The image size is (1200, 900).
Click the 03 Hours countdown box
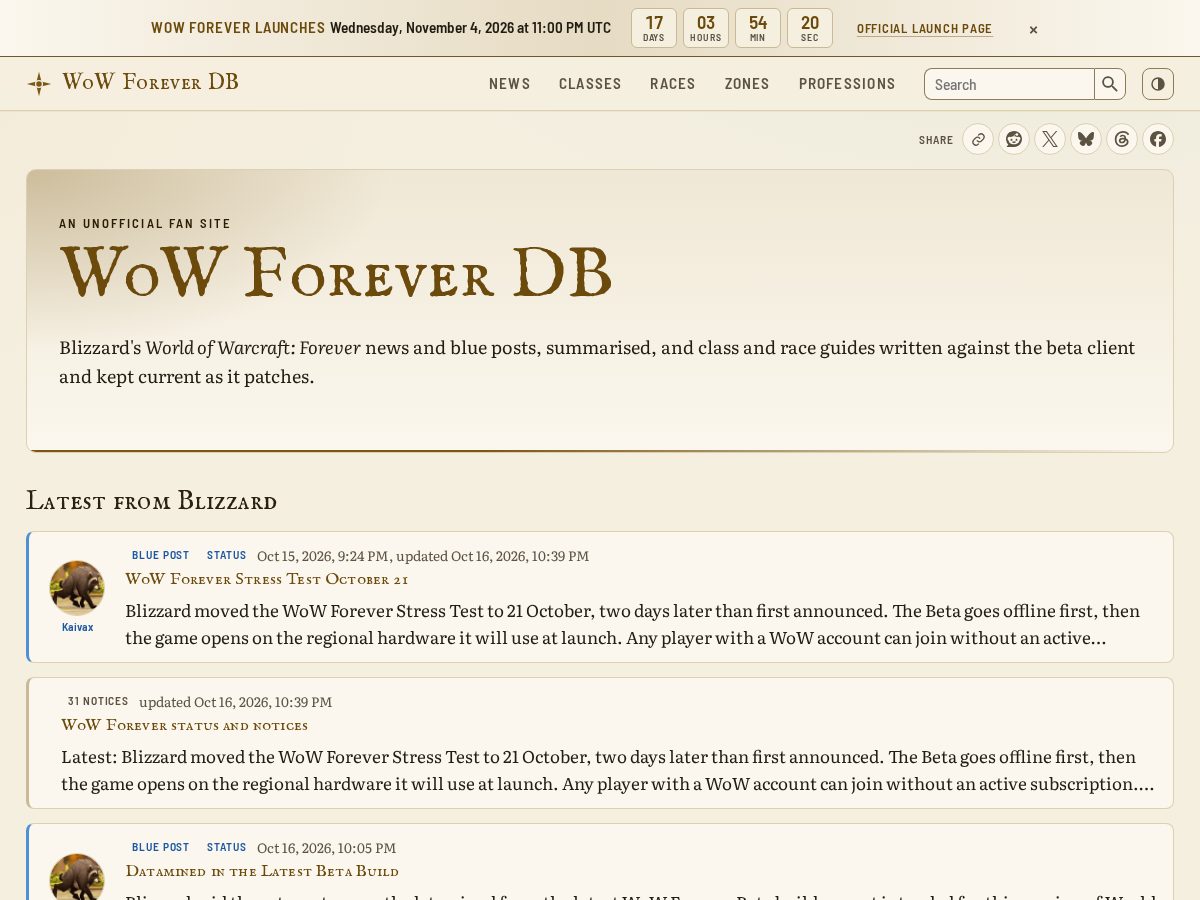point(706,28)
